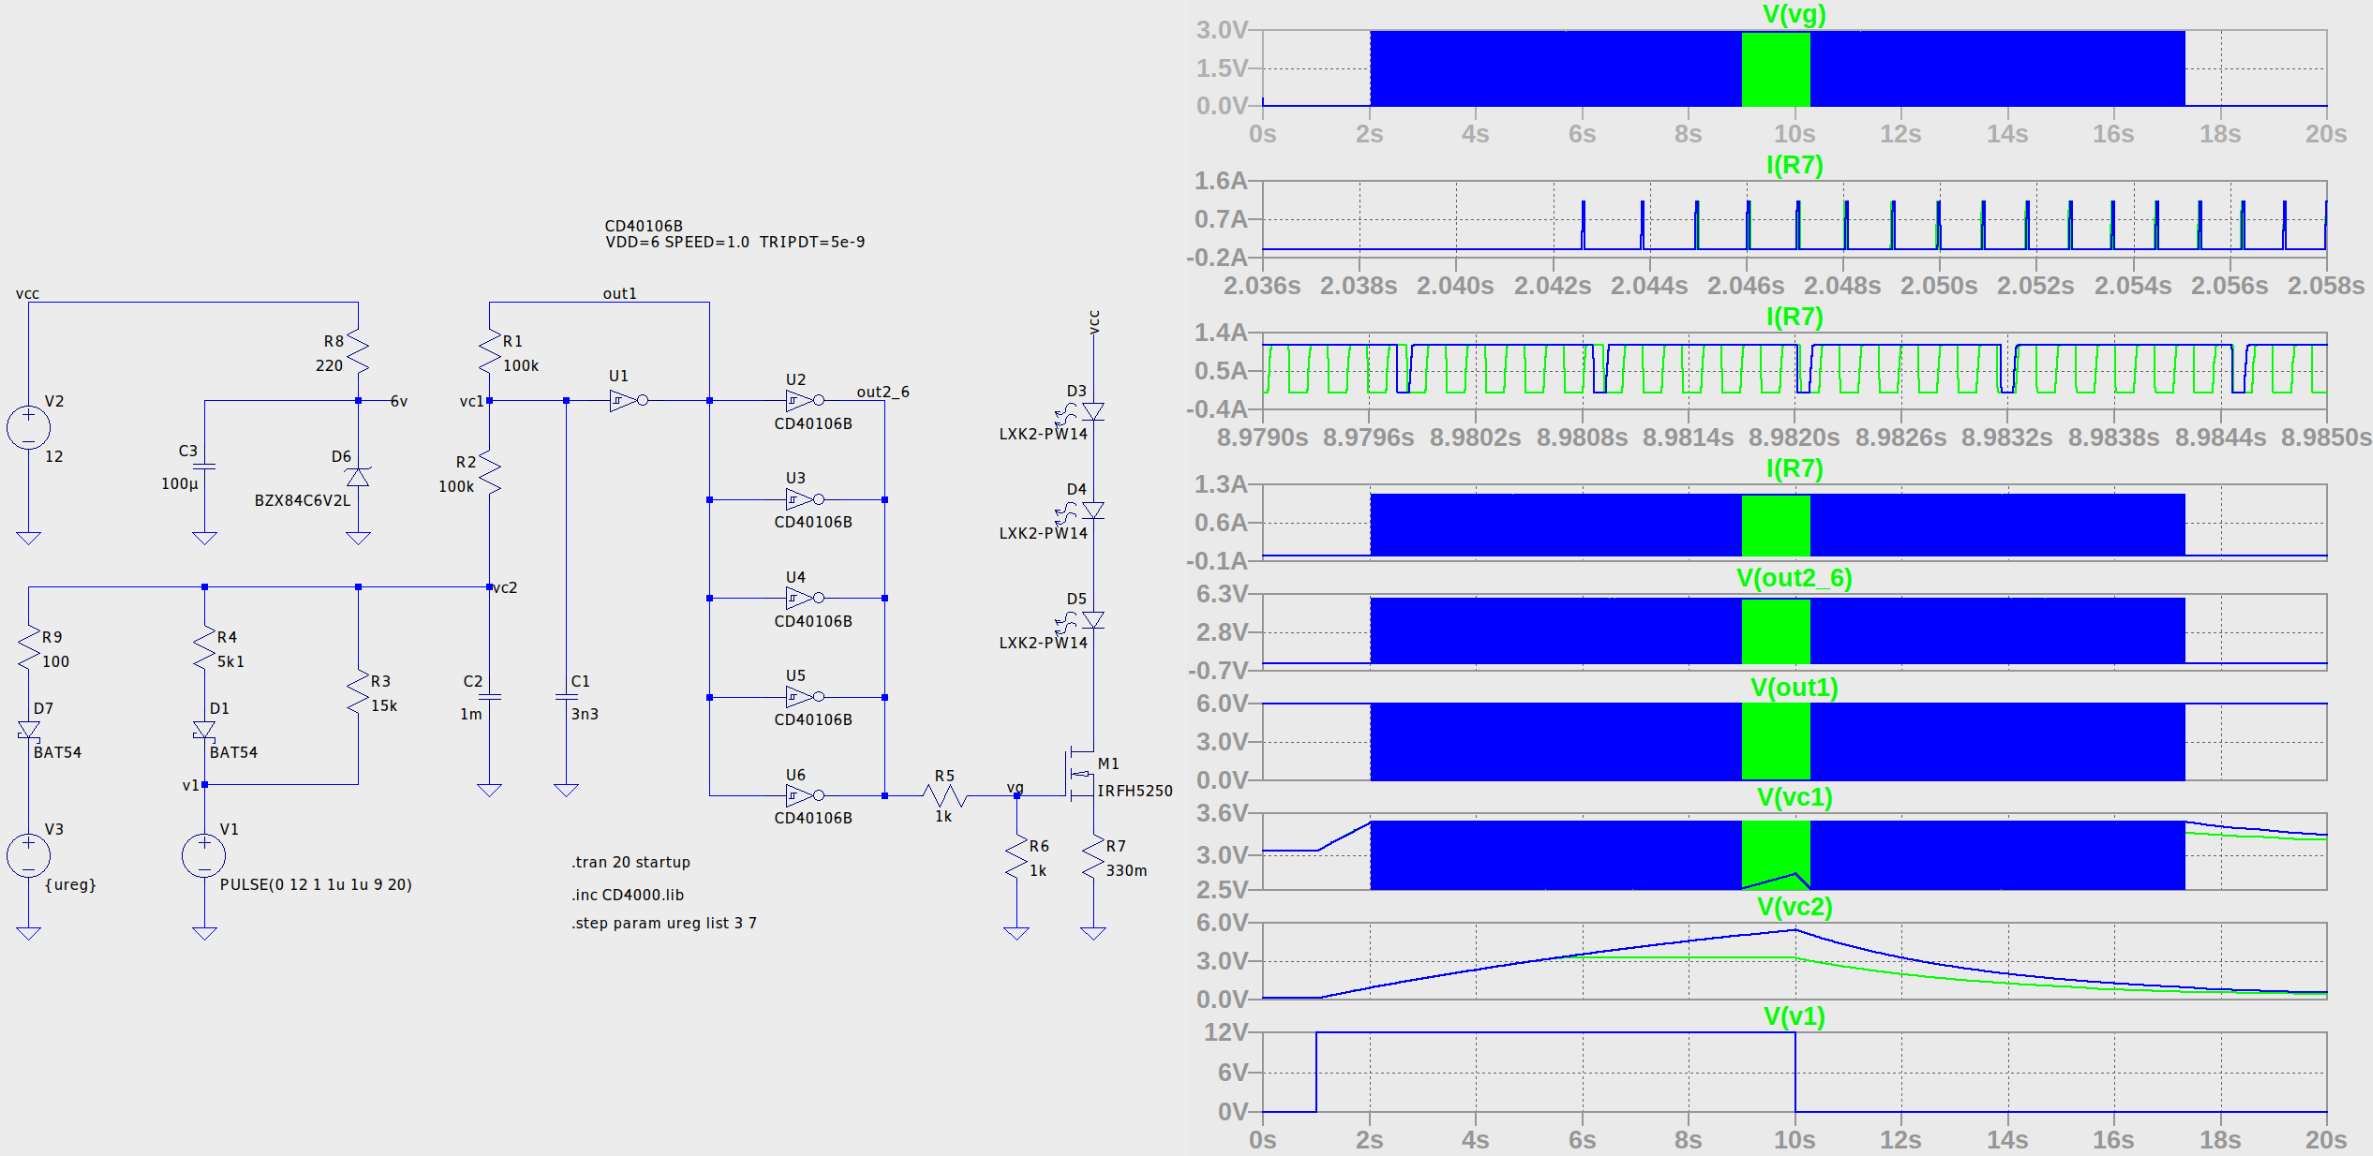This screenshot has width=2373, height=1156.
Task: Select the C1 3n3 capacitor symbol
Action: click(x=566, y=697)
